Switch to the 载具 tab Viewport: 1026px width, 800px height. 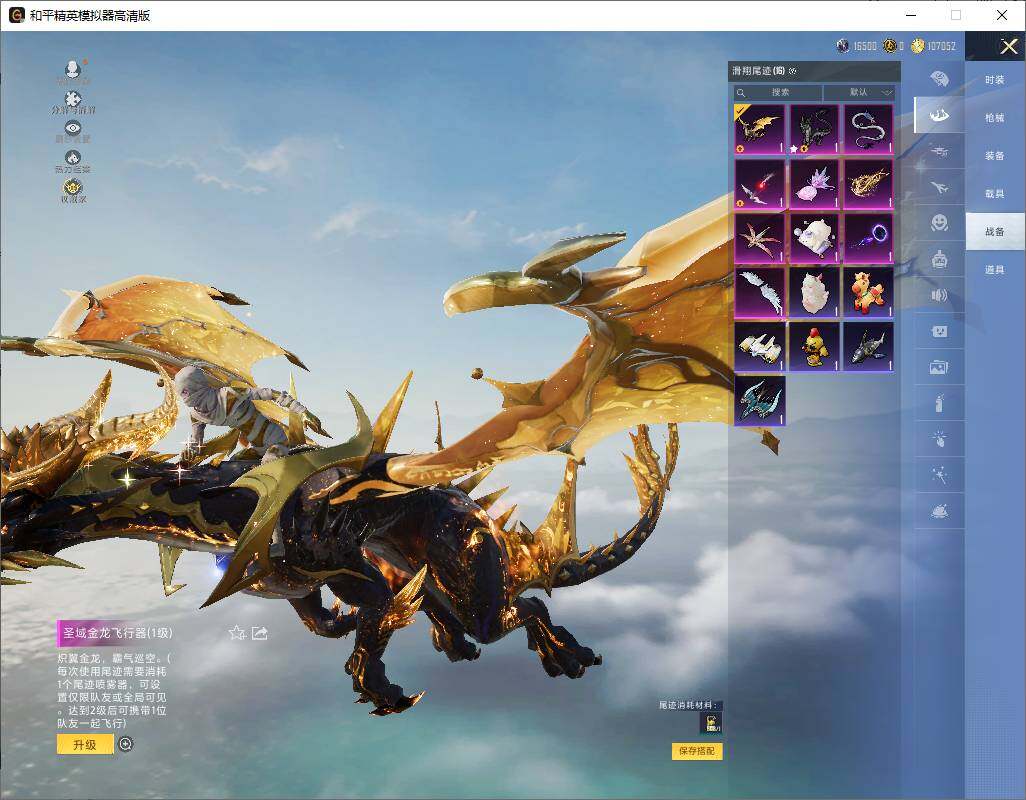click(x=995, y=194)
